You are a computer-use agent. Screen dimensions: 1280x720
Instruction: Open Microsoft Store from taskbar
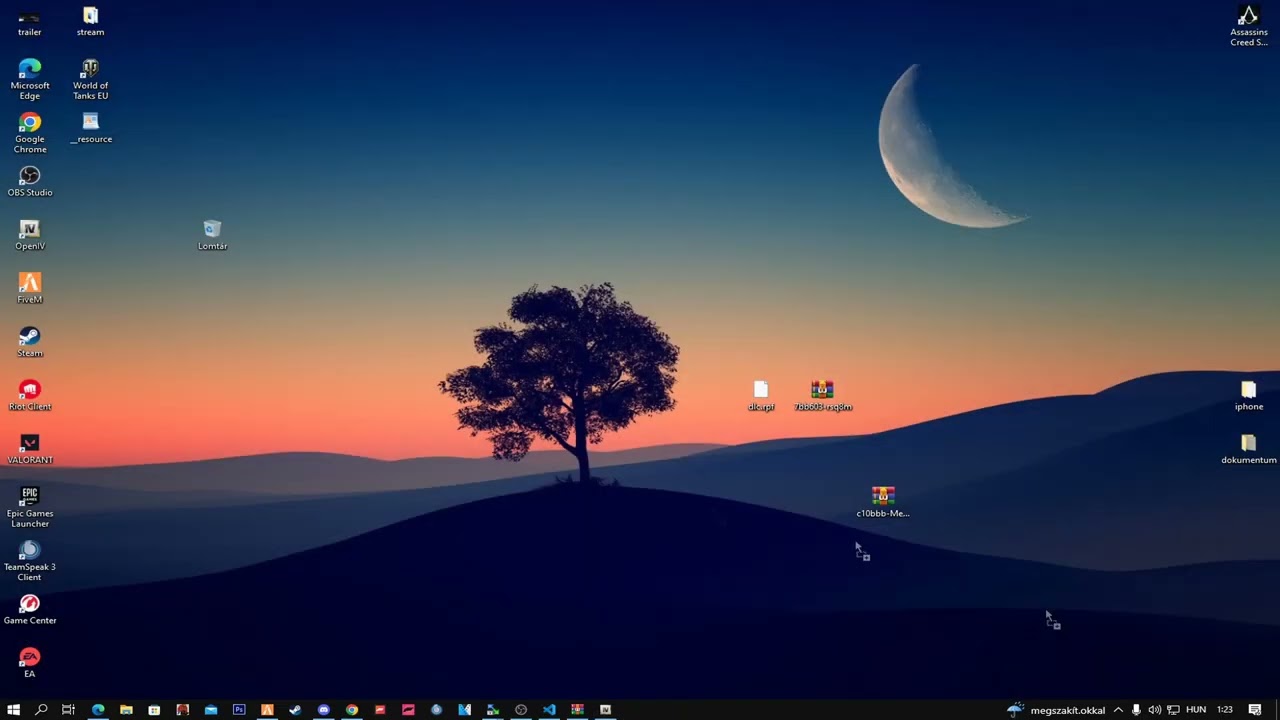(154, 710)
